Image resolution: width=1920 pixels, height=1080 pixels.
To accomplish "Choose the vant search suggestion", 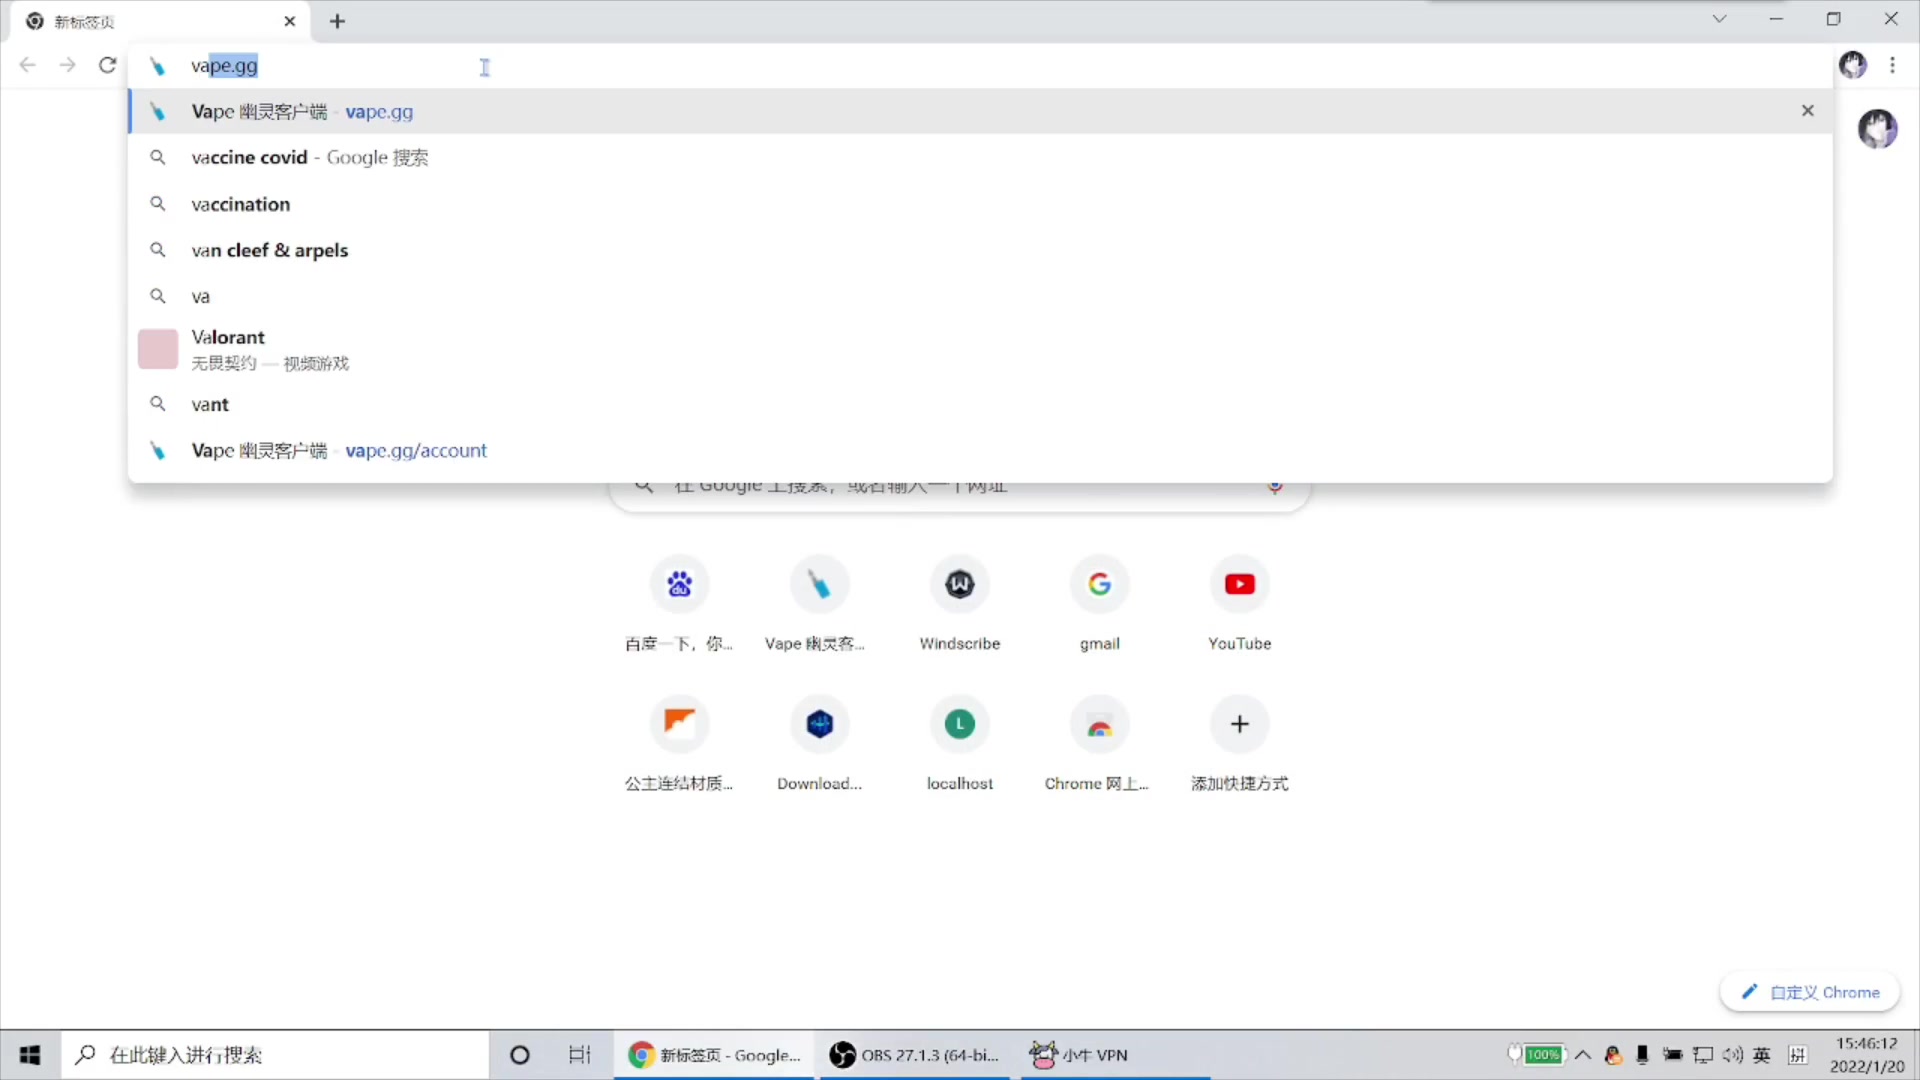I will coord(980,404).
